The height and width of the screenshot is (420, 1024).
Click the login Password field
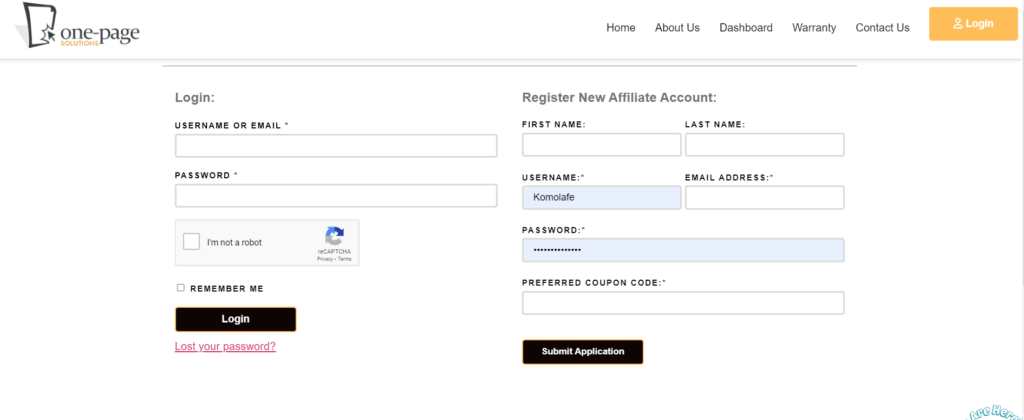coord(335,196)
